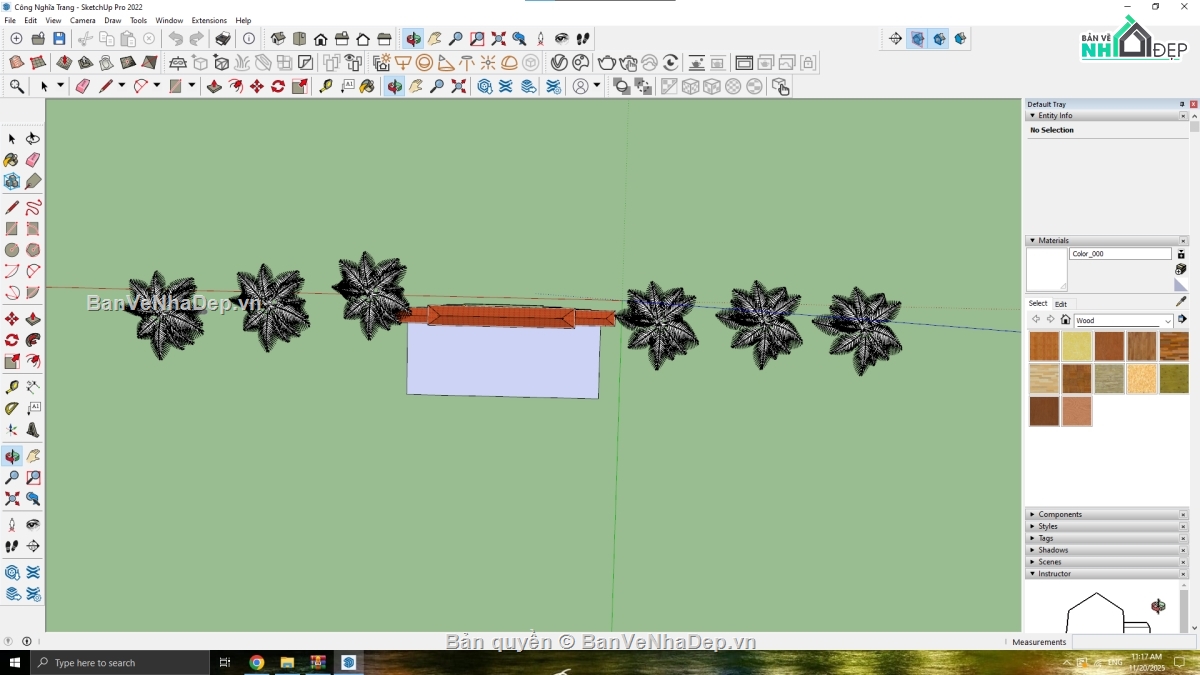Pick the Rotate tool in the third toolbar row

(x=278, y=87)
